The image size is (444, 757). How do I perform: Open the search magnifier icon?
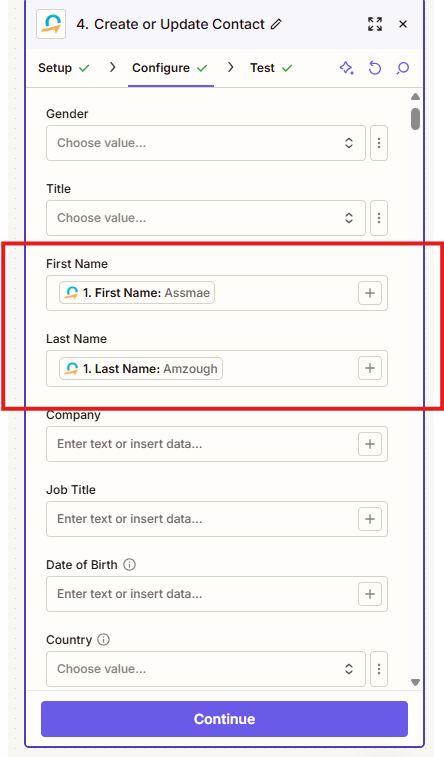402,68
